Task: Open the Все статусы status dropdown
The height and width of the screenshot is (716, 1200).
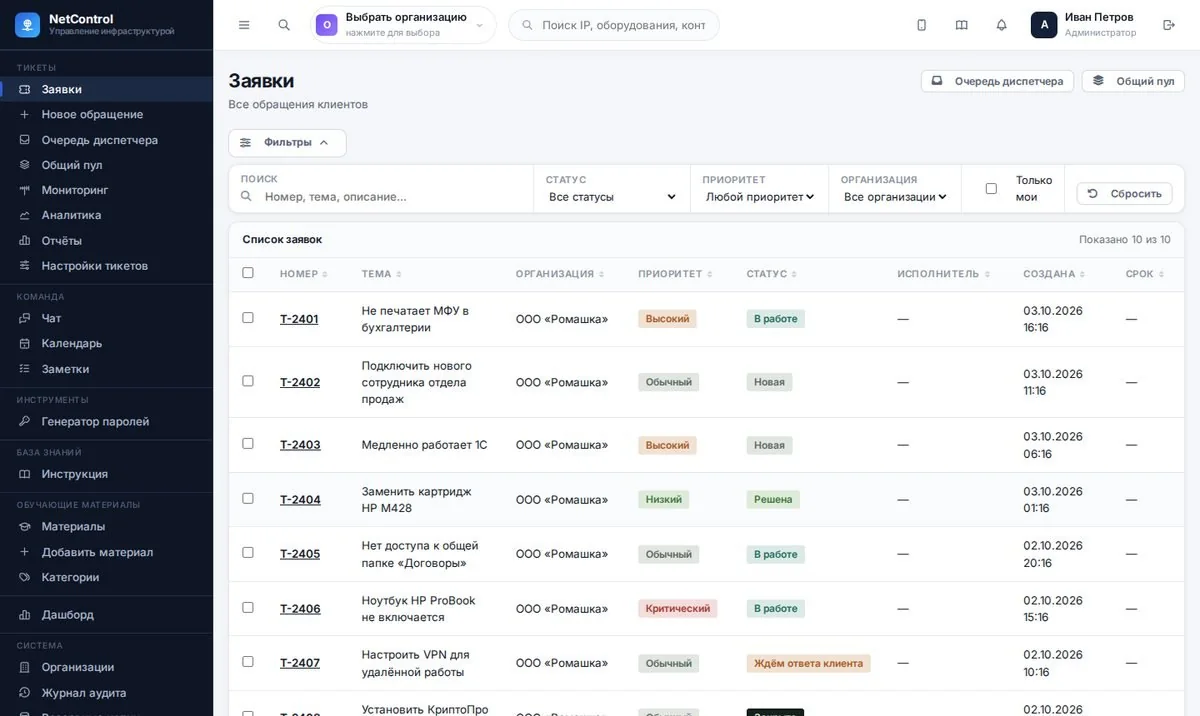Action: (x=612, y=197)
